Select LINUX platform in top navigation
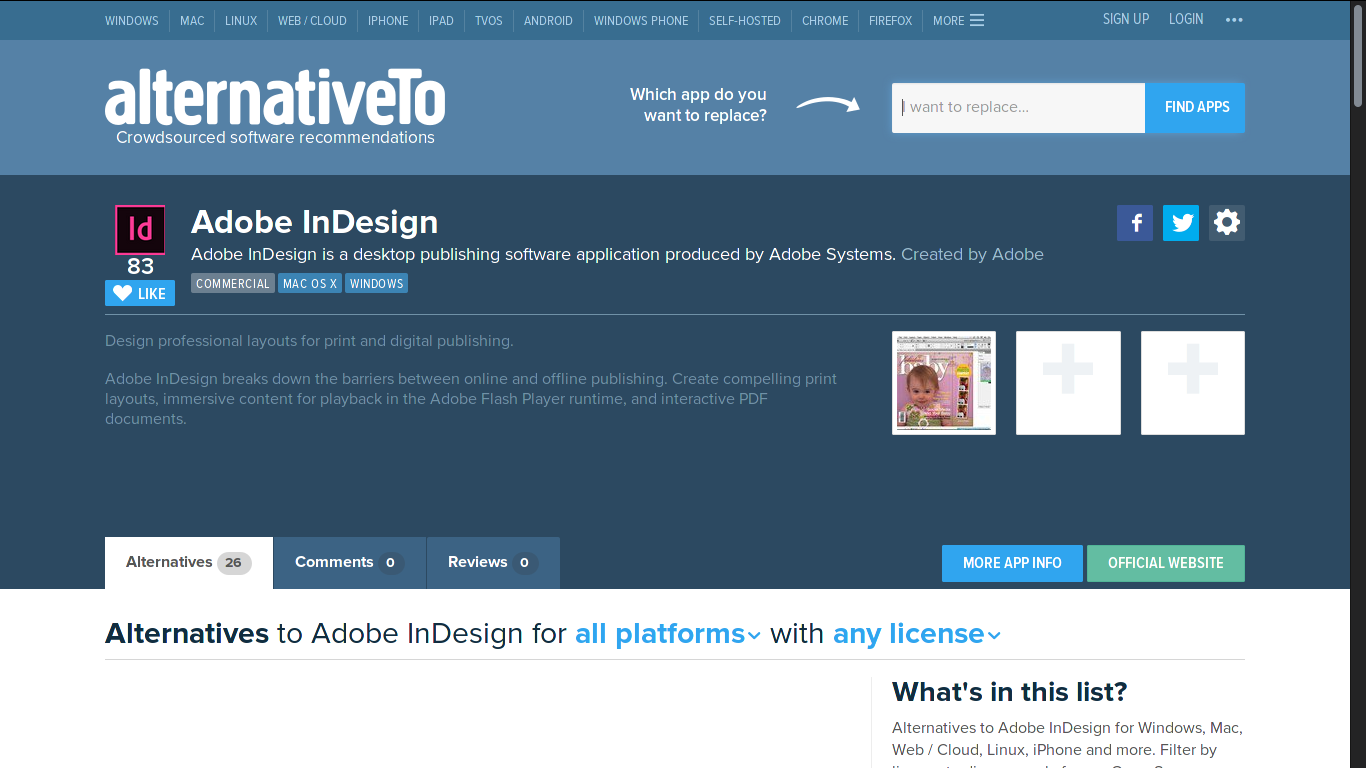This screenshot has width=1366, height=768. coord(241,20)
